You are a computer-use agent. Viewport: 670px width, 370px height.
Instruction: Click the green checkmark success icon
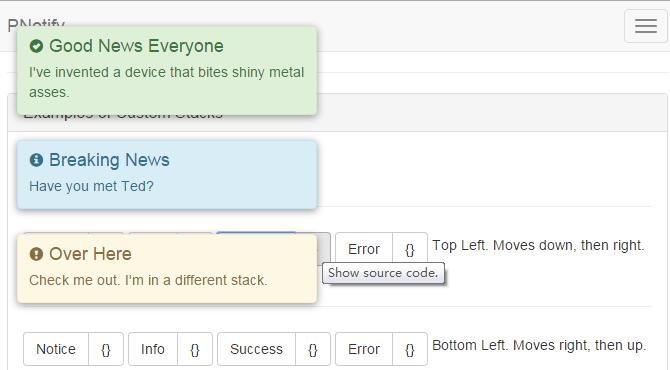36,46
